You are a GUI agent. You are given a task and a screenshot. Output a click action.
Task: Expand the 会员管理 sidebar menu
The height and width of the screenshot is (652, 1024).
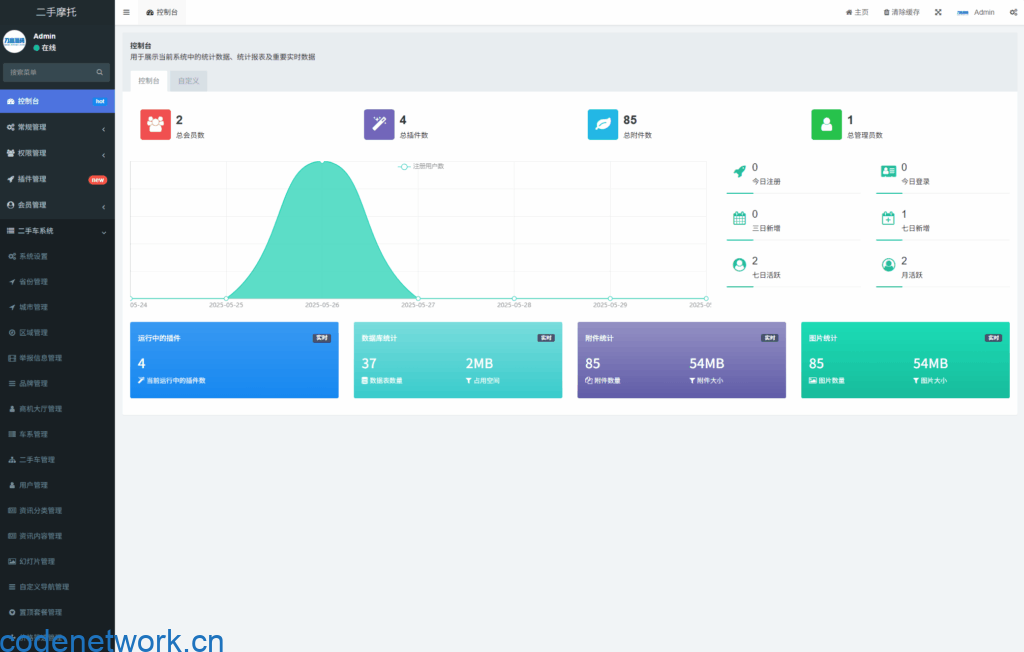[x=57, y=205]
